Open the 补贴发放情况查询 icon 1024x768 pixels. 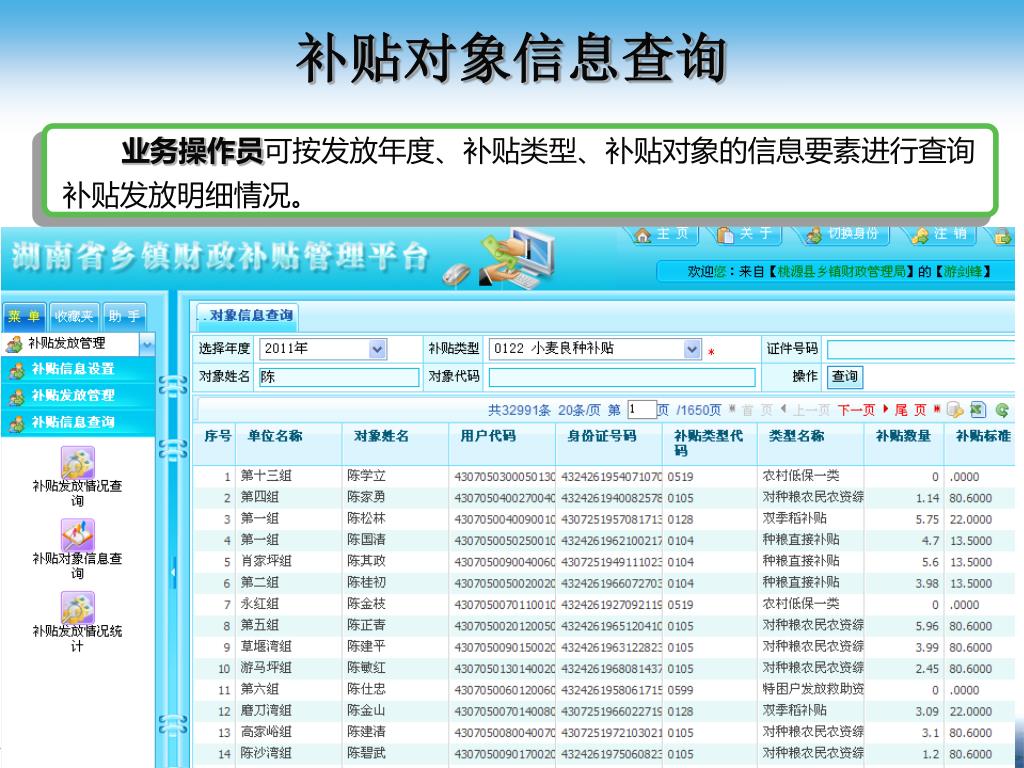78,463
